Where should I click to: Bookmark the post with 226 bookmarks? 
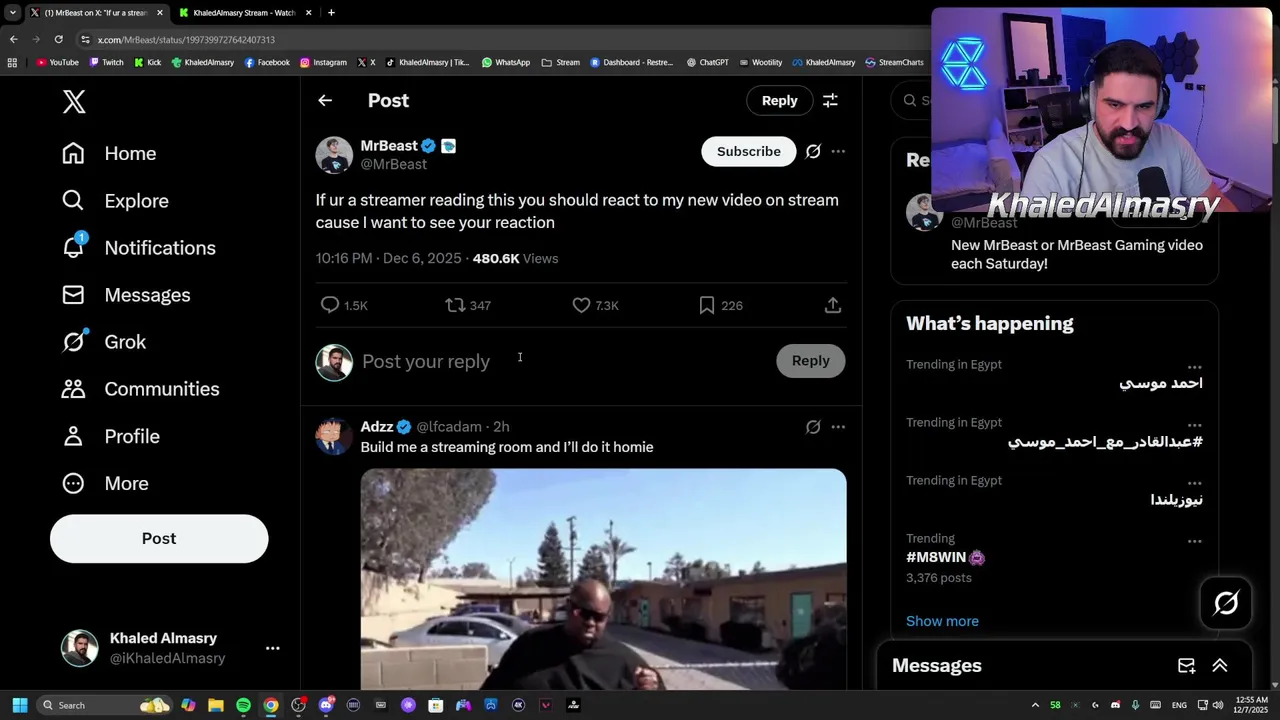[707, 305]
